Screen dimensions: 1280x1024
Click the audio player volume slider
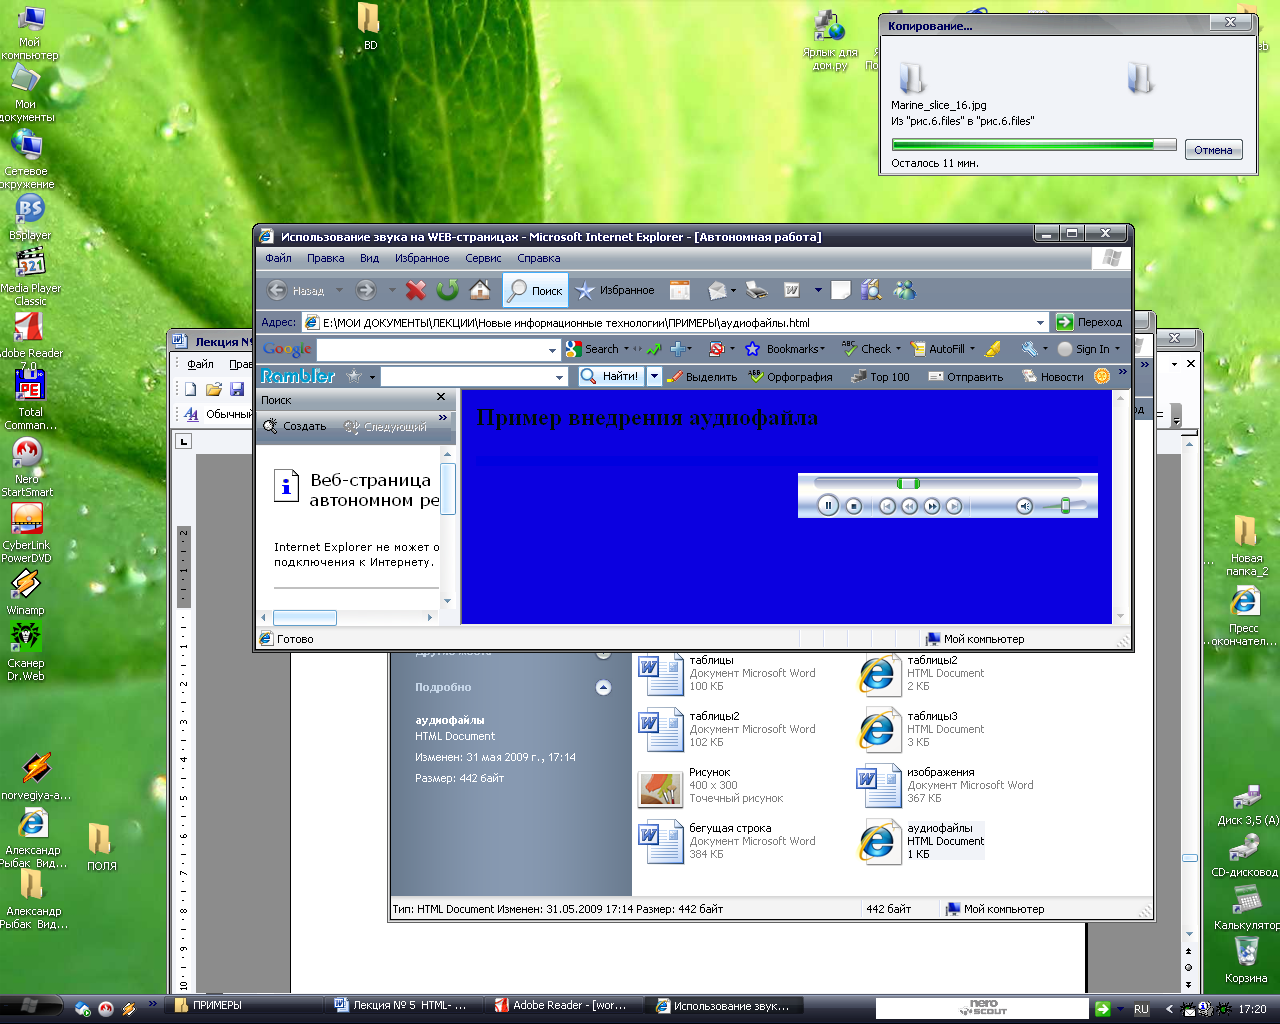point(1064,506)
